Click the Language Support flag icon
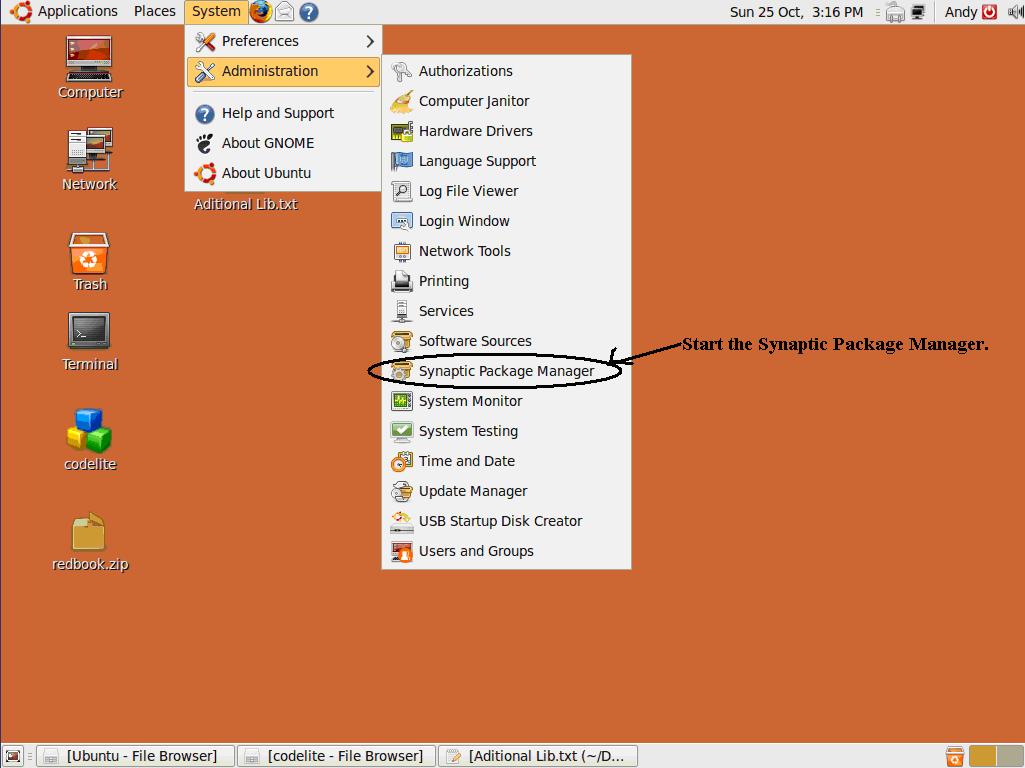Screen dimensions: 1025x768 pyautogui.click(x=401, y=161)
